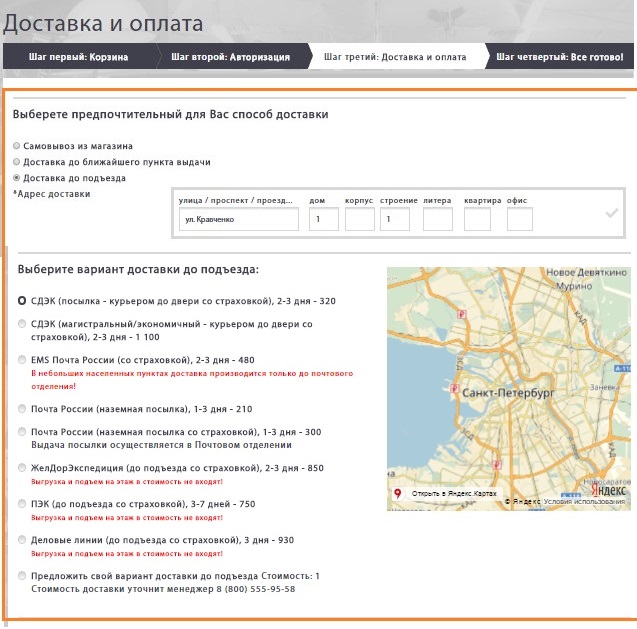Click heading Выберите вариант доставки до подъезда
The image size is (637, 629).
[138, 269]
